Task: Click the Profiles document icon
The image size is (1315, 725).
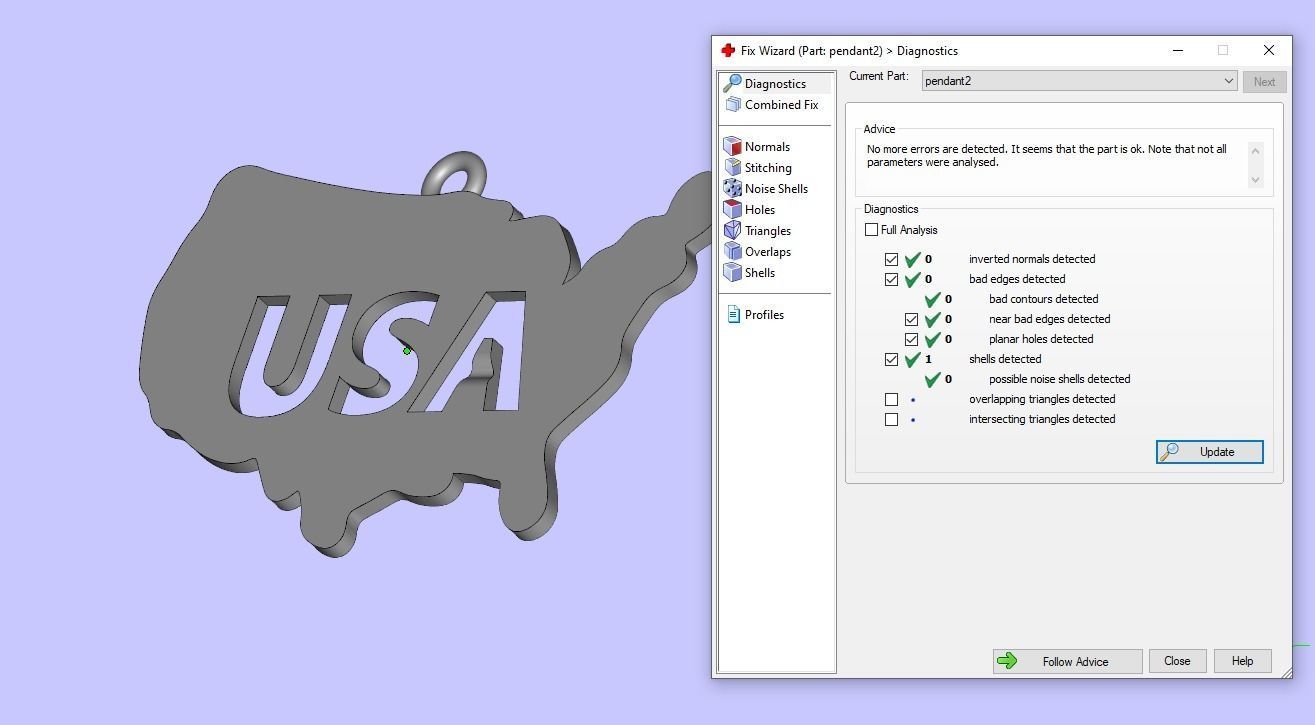Action: click(x=733, y=314)
